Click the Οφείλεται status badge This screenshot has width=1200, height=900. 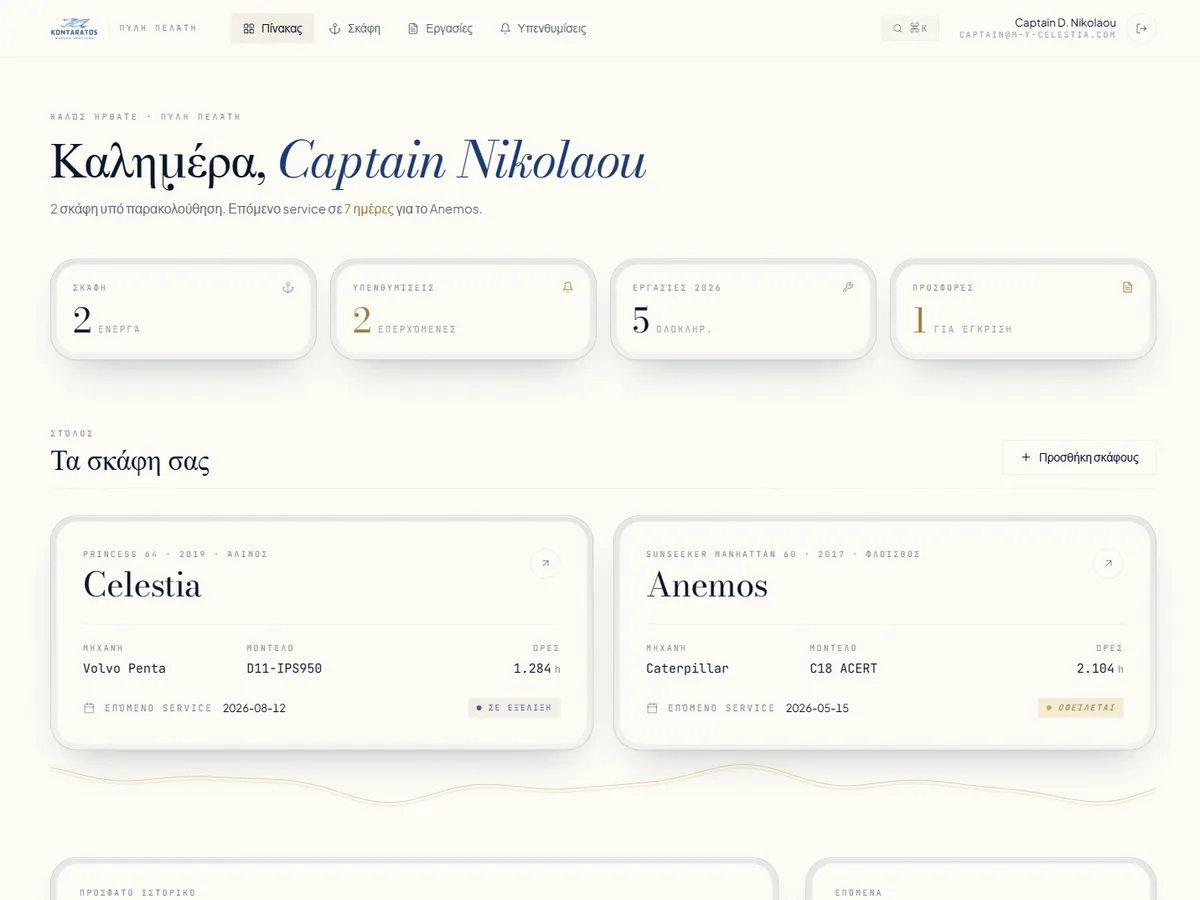(x=1081, y=707)
